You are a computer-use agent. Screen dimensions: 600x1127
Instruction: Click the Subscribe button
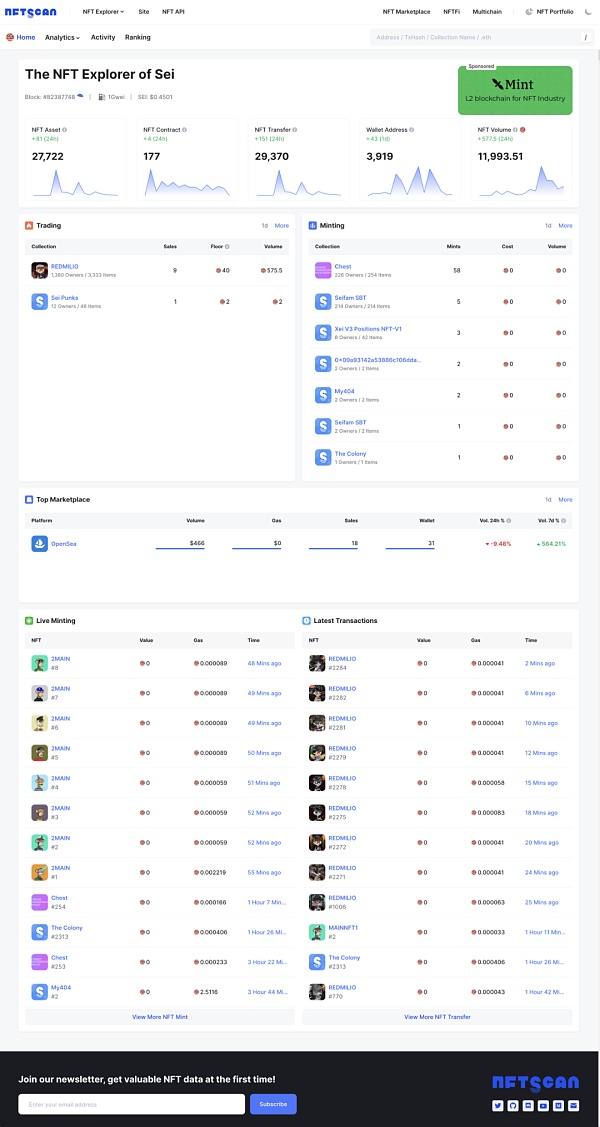(273, 1104)
